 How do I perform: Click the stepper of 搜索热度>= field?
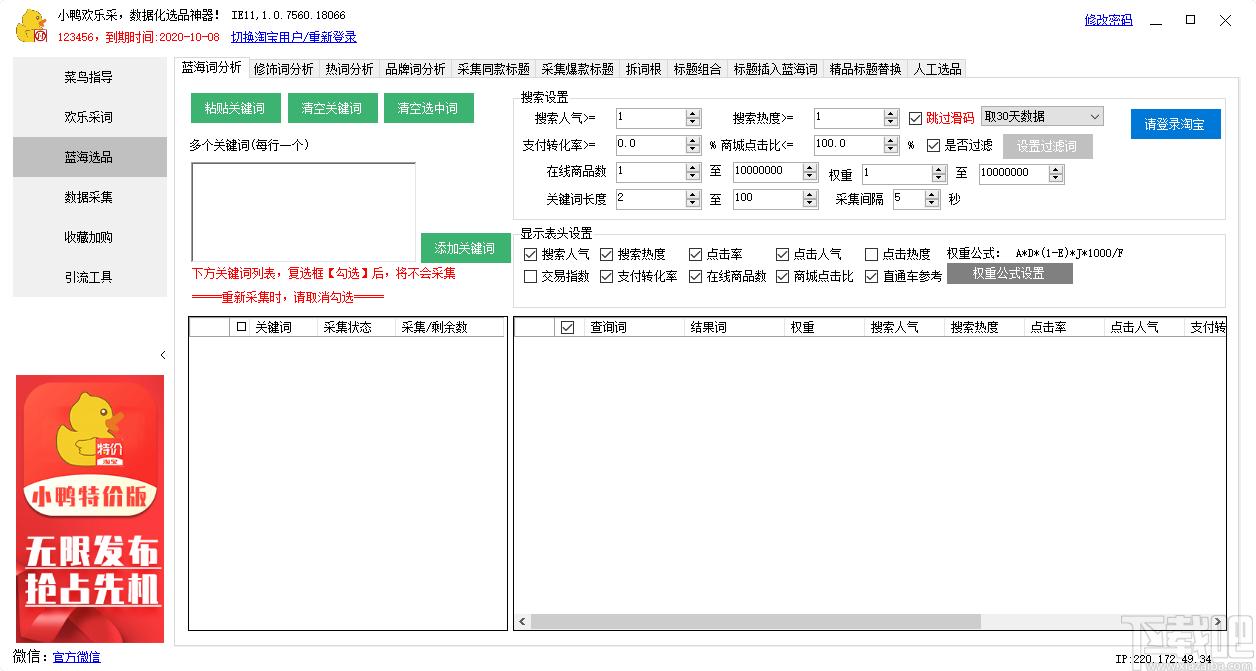pos(891,118)
